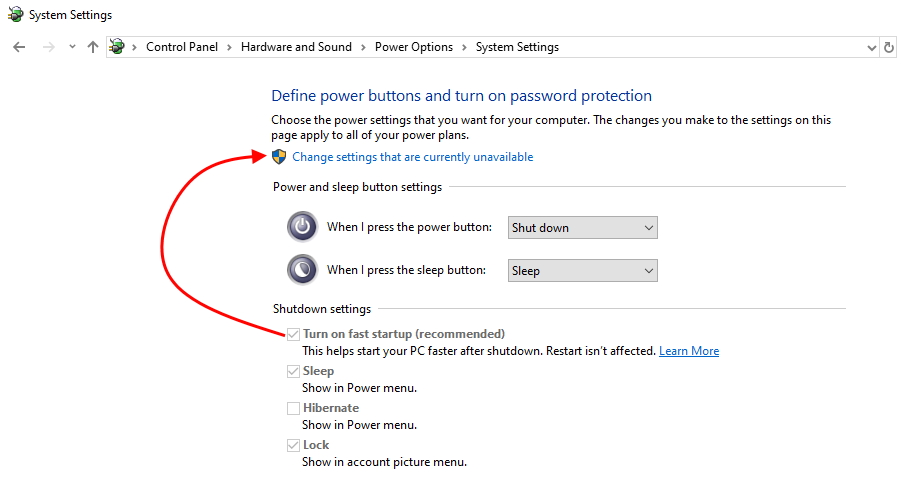Viewport: 902px width, 482px height.
Task: Click the power button icon
Action: (303, 227)
